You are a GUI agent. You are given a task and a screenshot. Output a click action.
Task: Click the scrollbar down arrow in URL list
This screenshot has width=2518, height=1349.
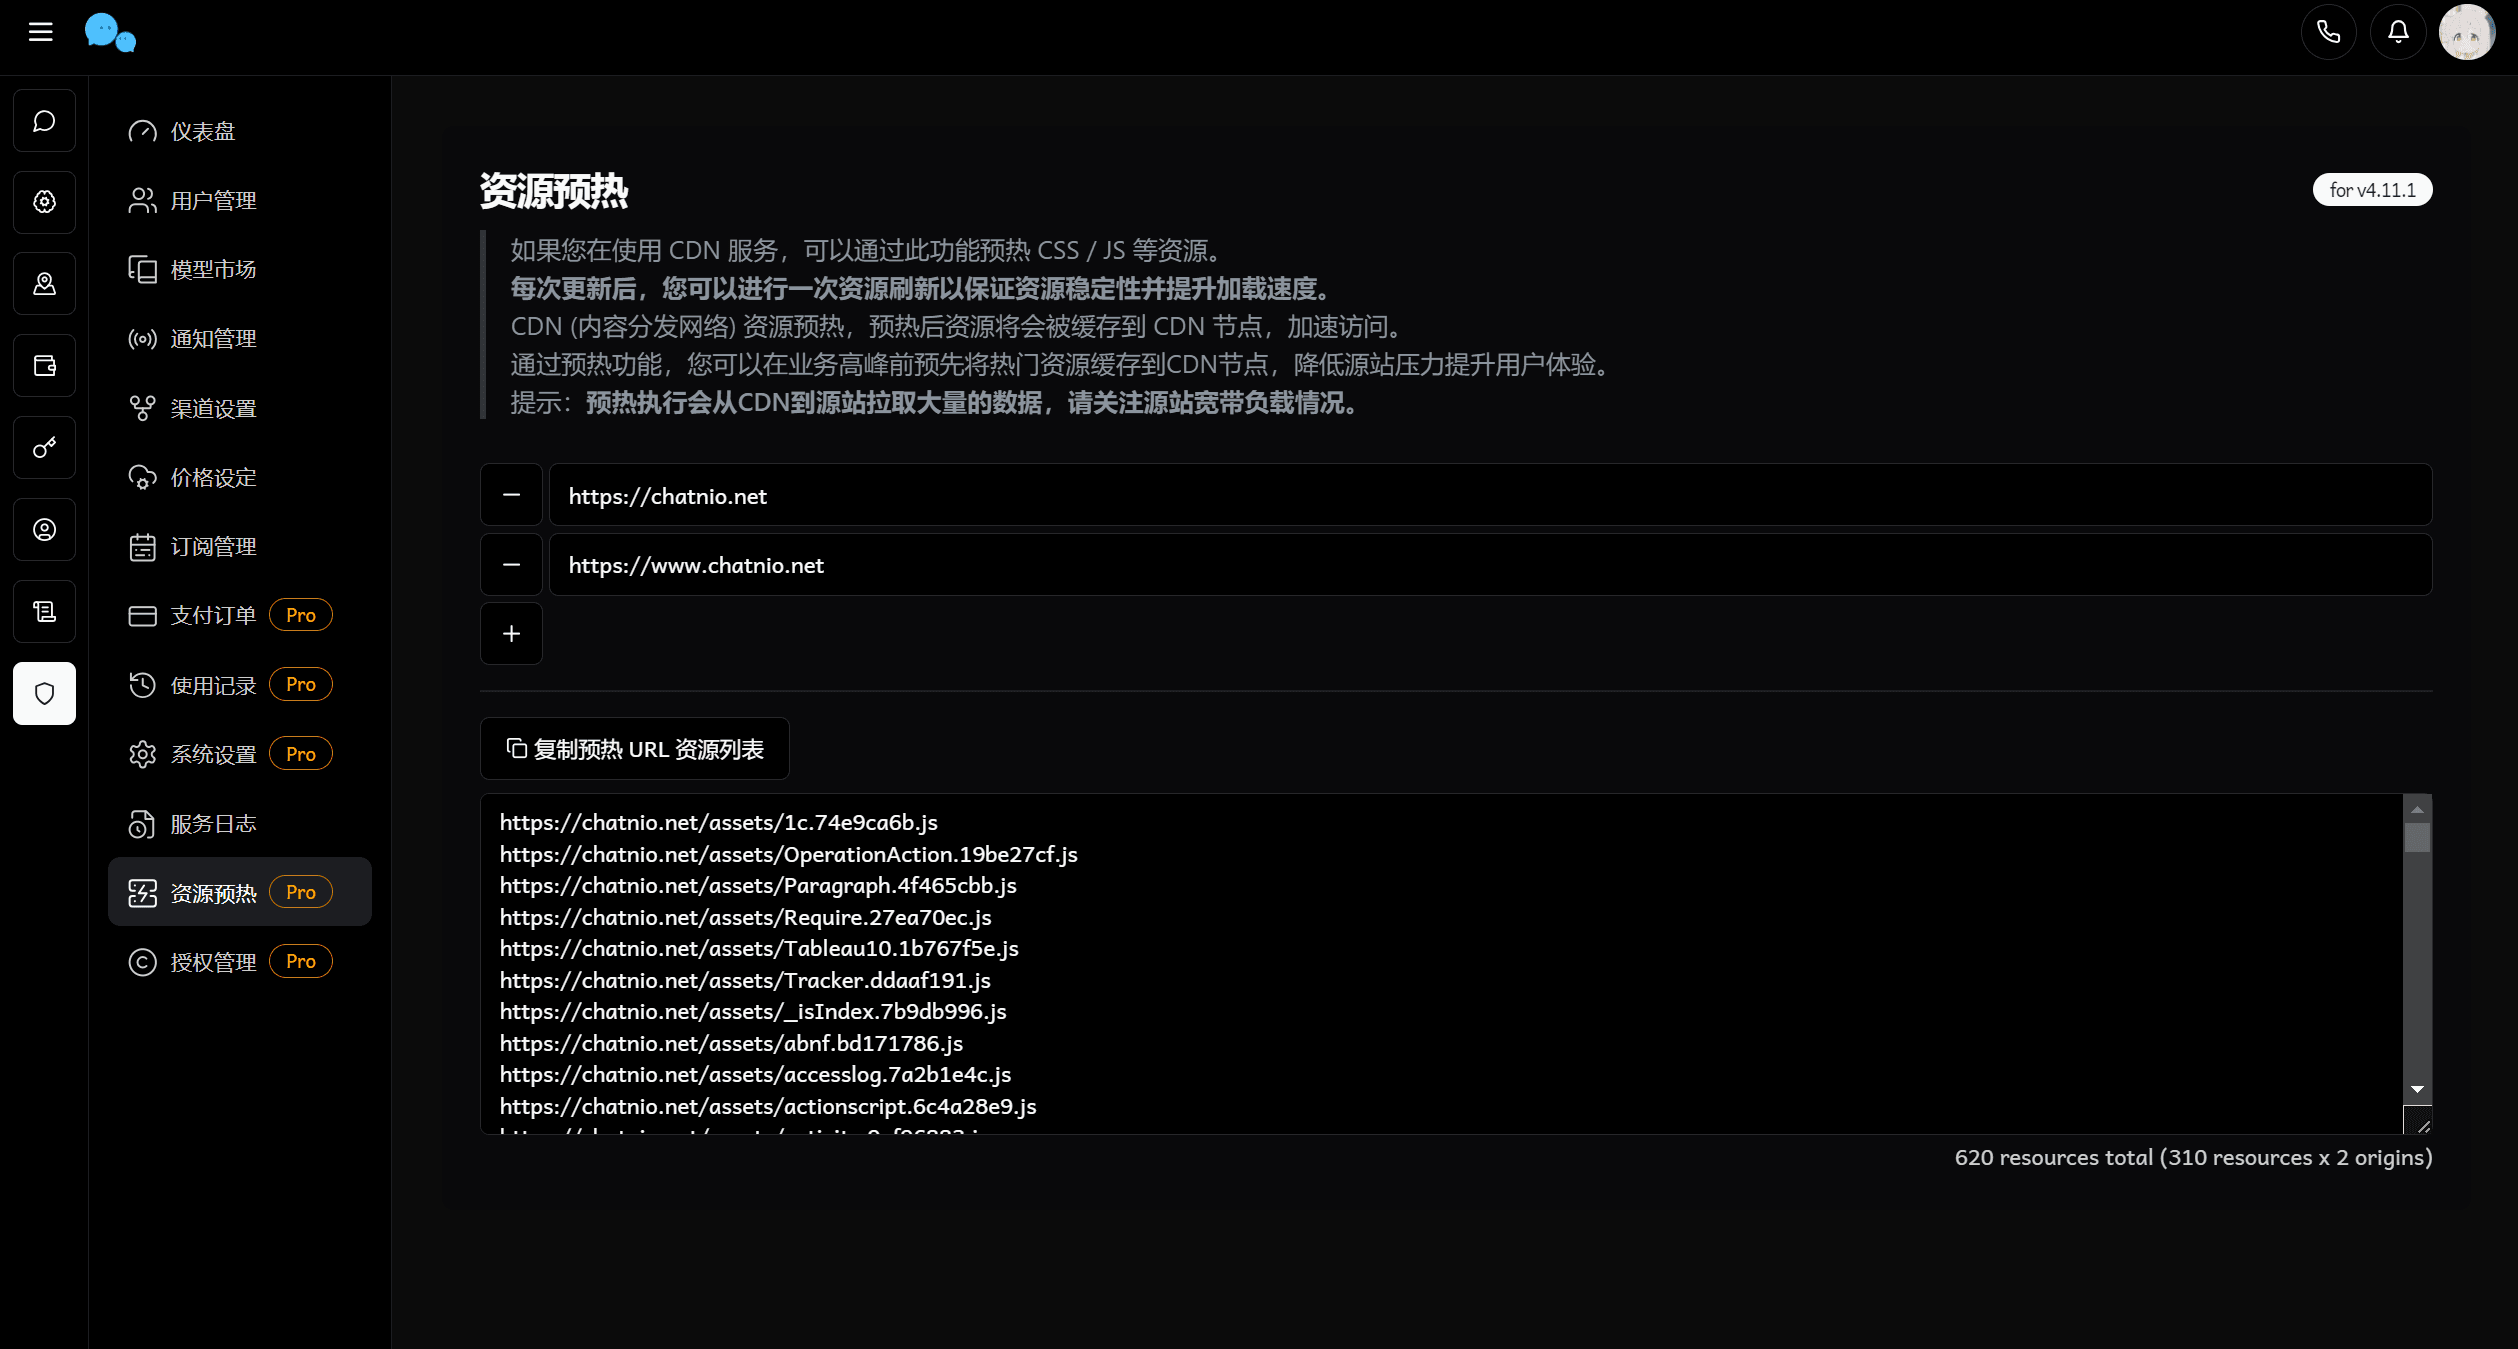click(x=2417, y=1089)
